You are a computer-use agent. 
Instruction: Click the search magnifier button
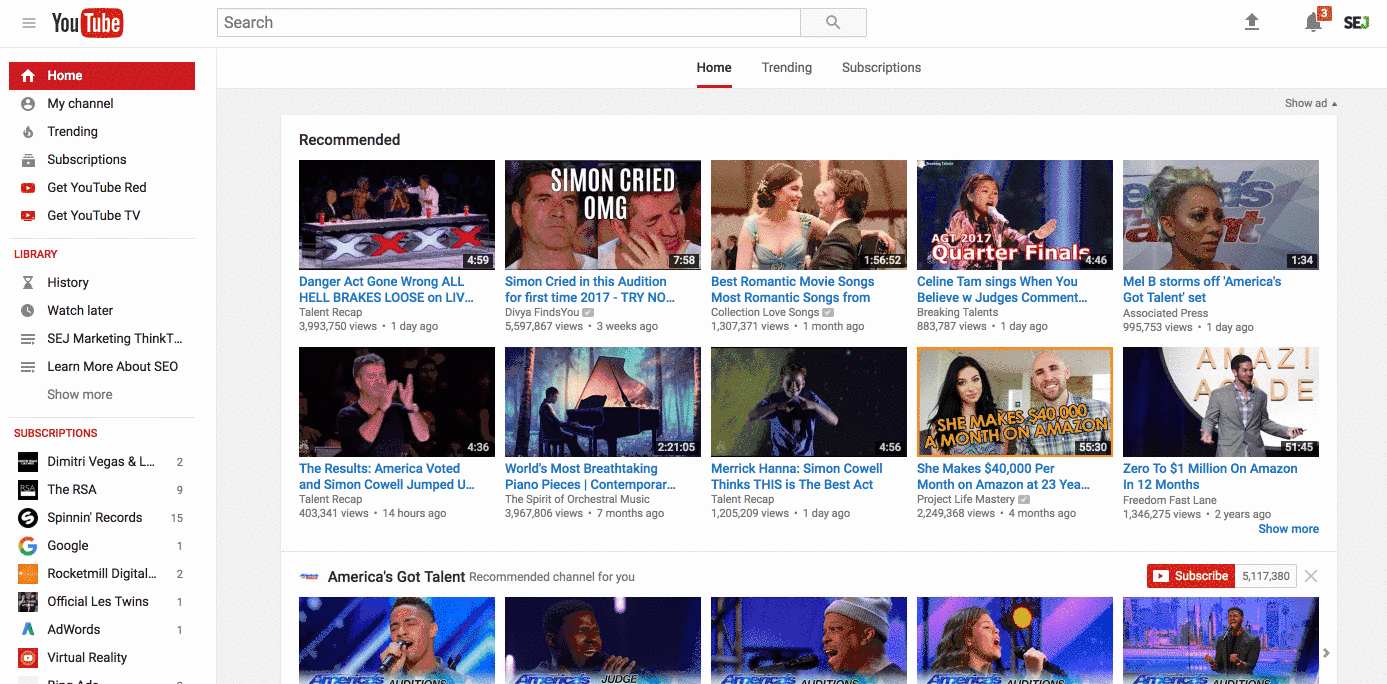tap(833, 22)
